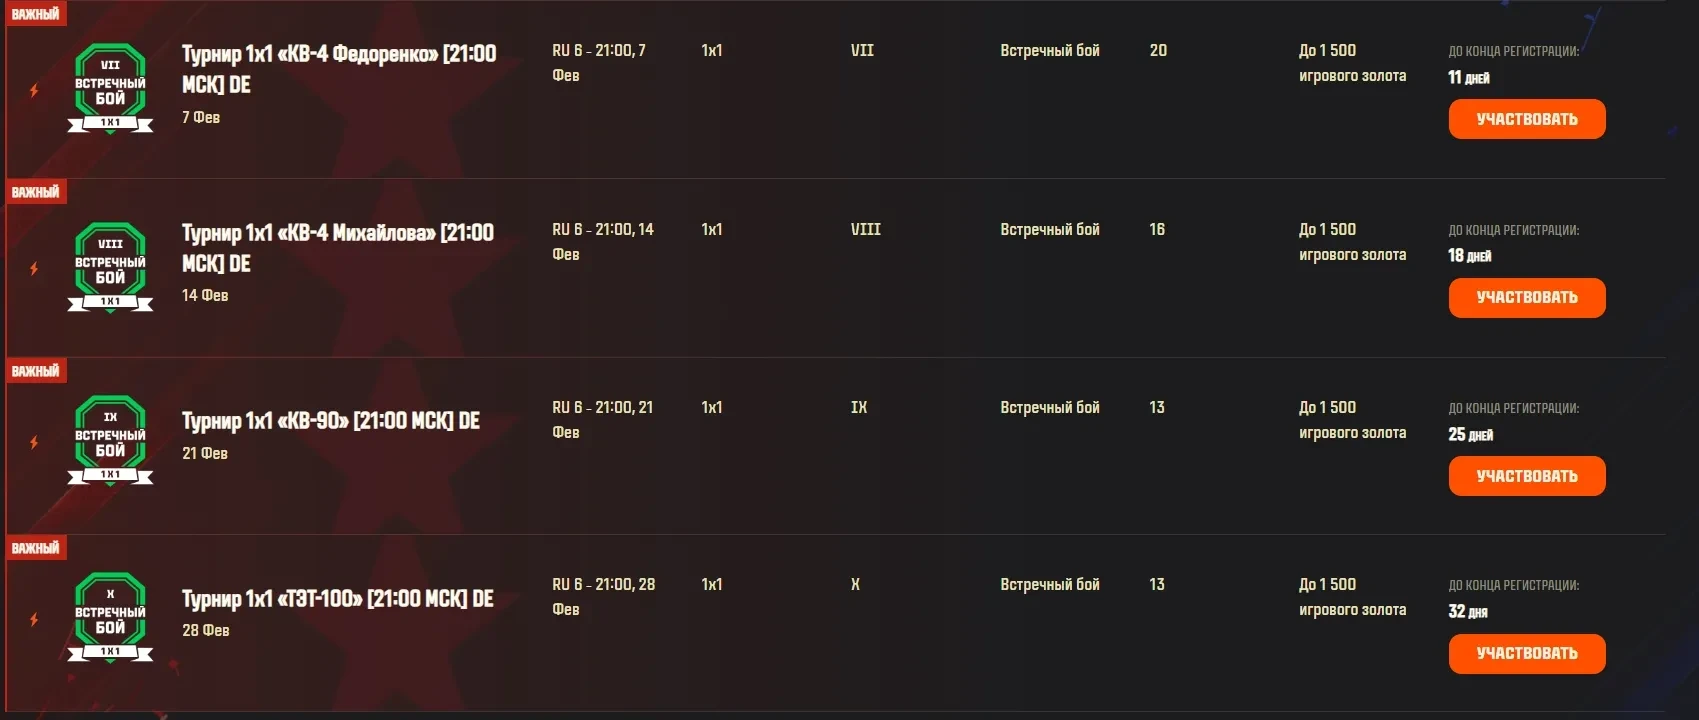
Task: Click lightning bolt icon beside КВ-90 tournament
Action: point(34,442)
